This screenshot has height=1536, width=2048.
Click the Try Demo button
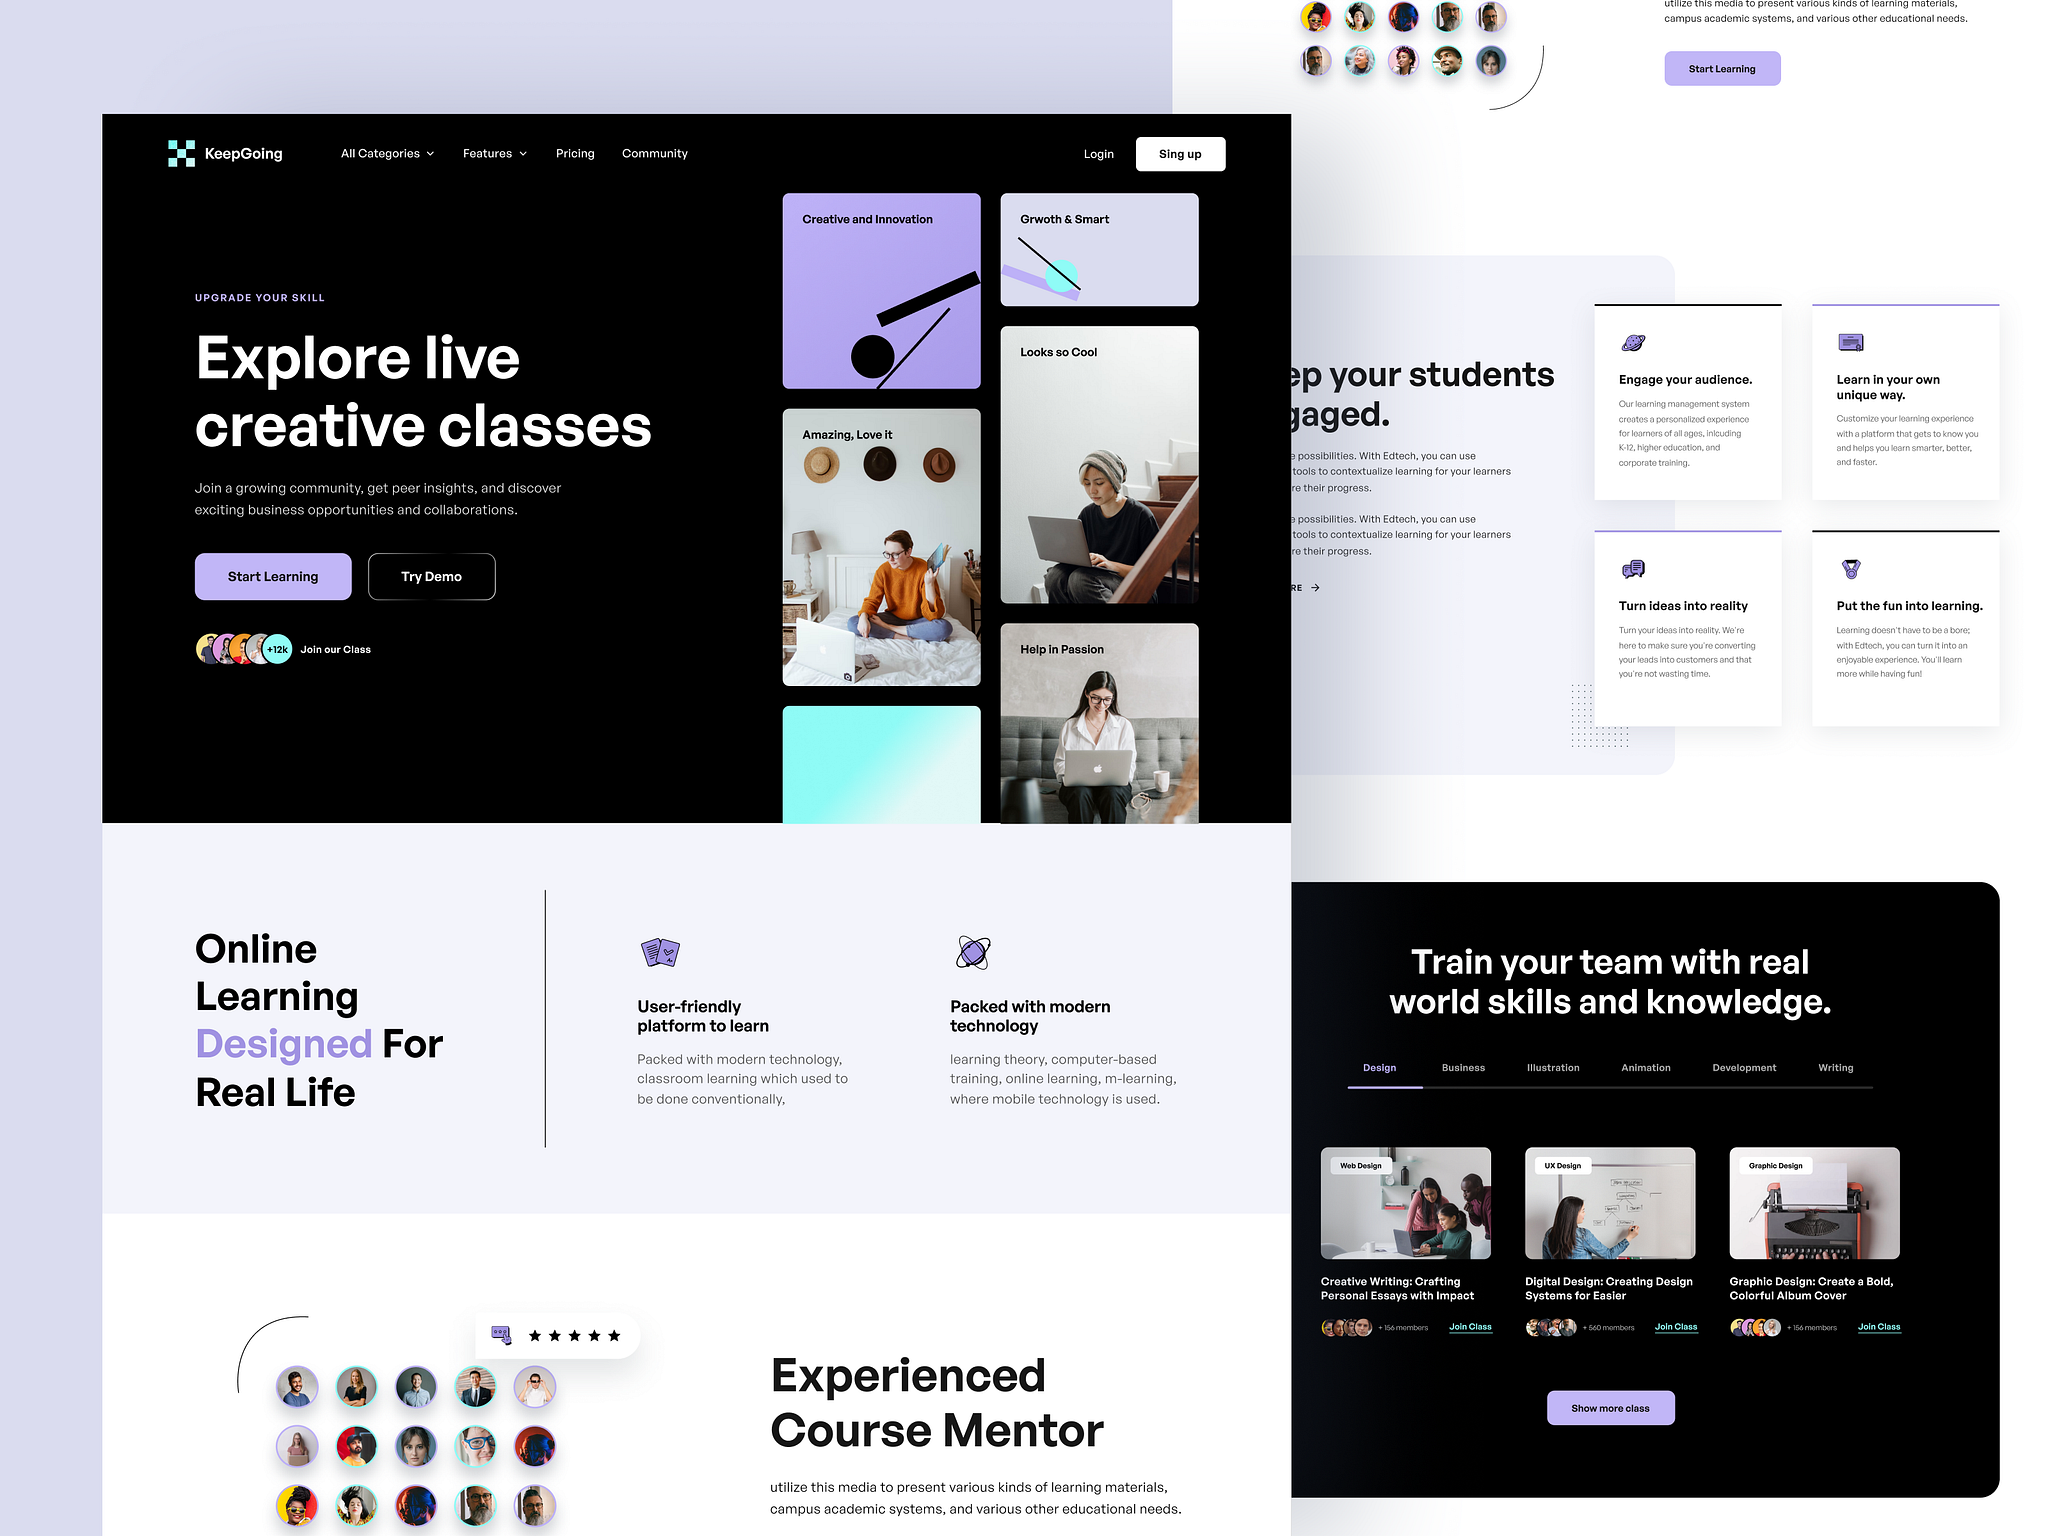[x=429, y=576]
